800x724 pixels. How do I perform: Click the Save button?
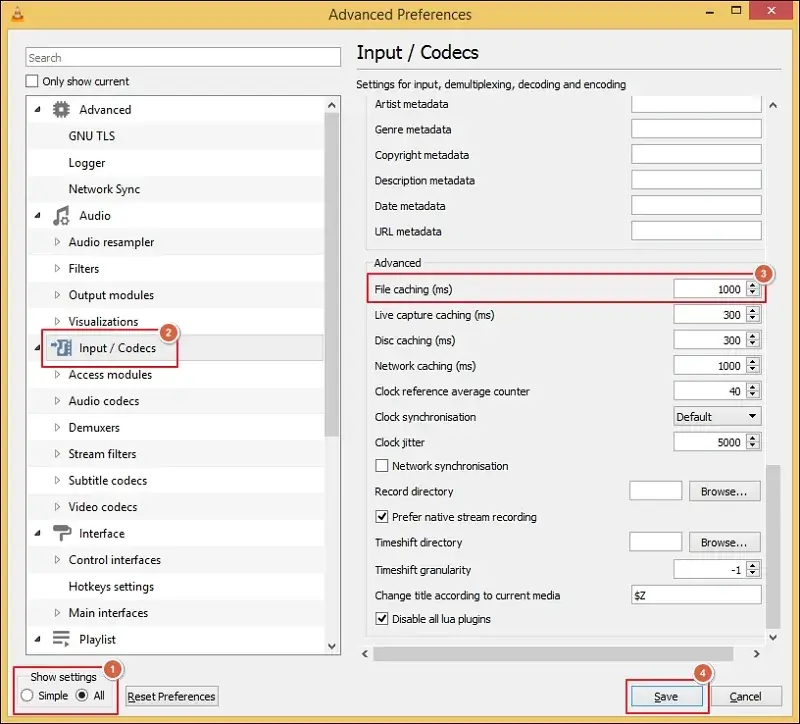[666, 696]
